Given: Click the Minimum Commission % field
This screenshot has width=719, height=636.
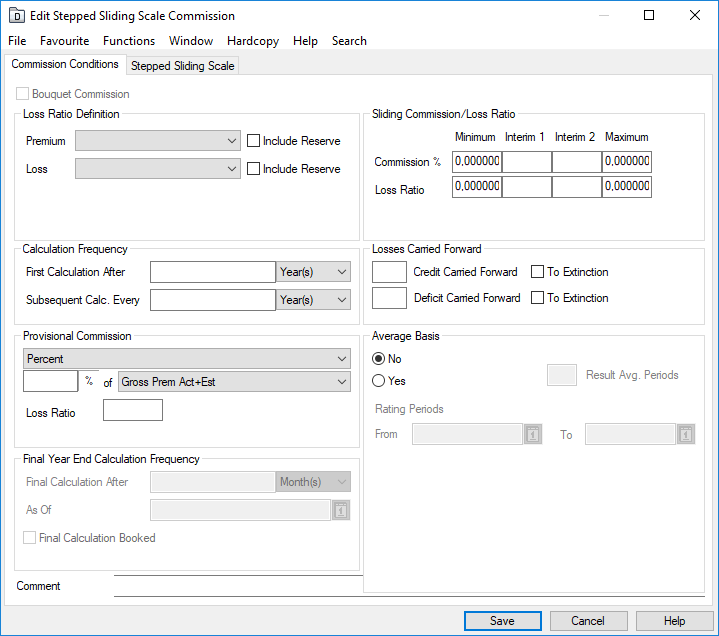Looking at the screenshot, I should 476,162.
